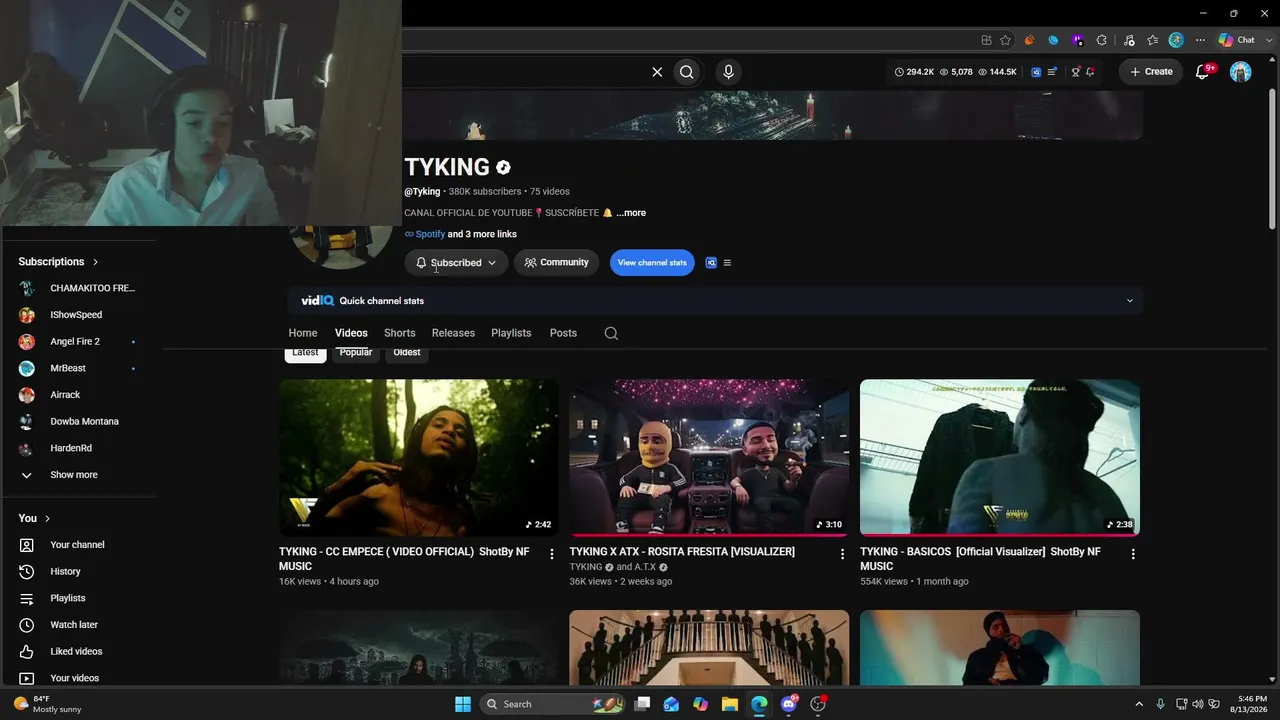The image size is (1280, 720).
Task: Click the vidIQ trophy icon
Action: click(1076, 72)
